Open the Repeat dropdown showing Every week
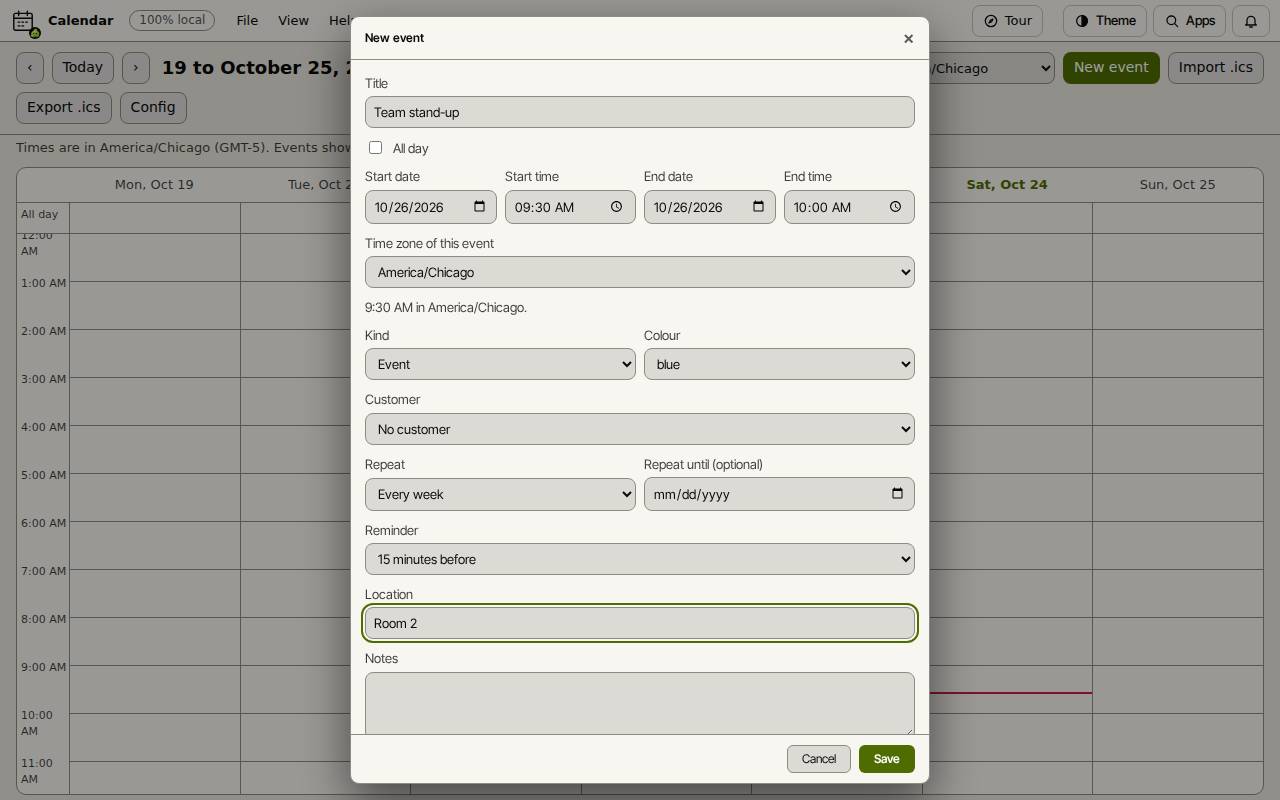 [x=500, y=494]
